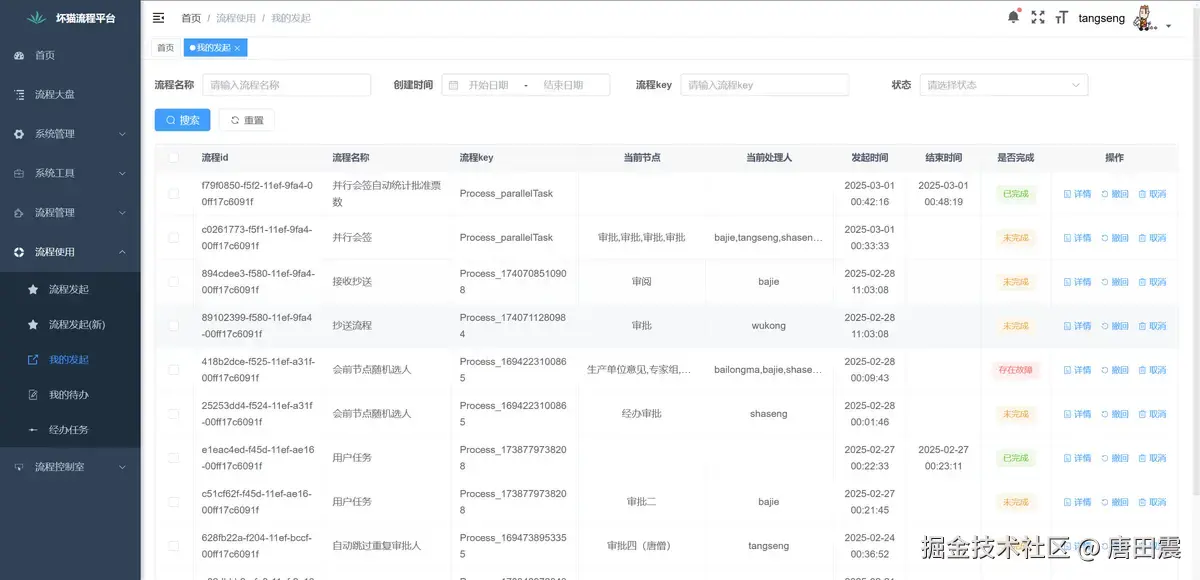Screen dimensions: 1200x580
Task: Check the 抄送流程 row checkbox
Action: point(174,326)
